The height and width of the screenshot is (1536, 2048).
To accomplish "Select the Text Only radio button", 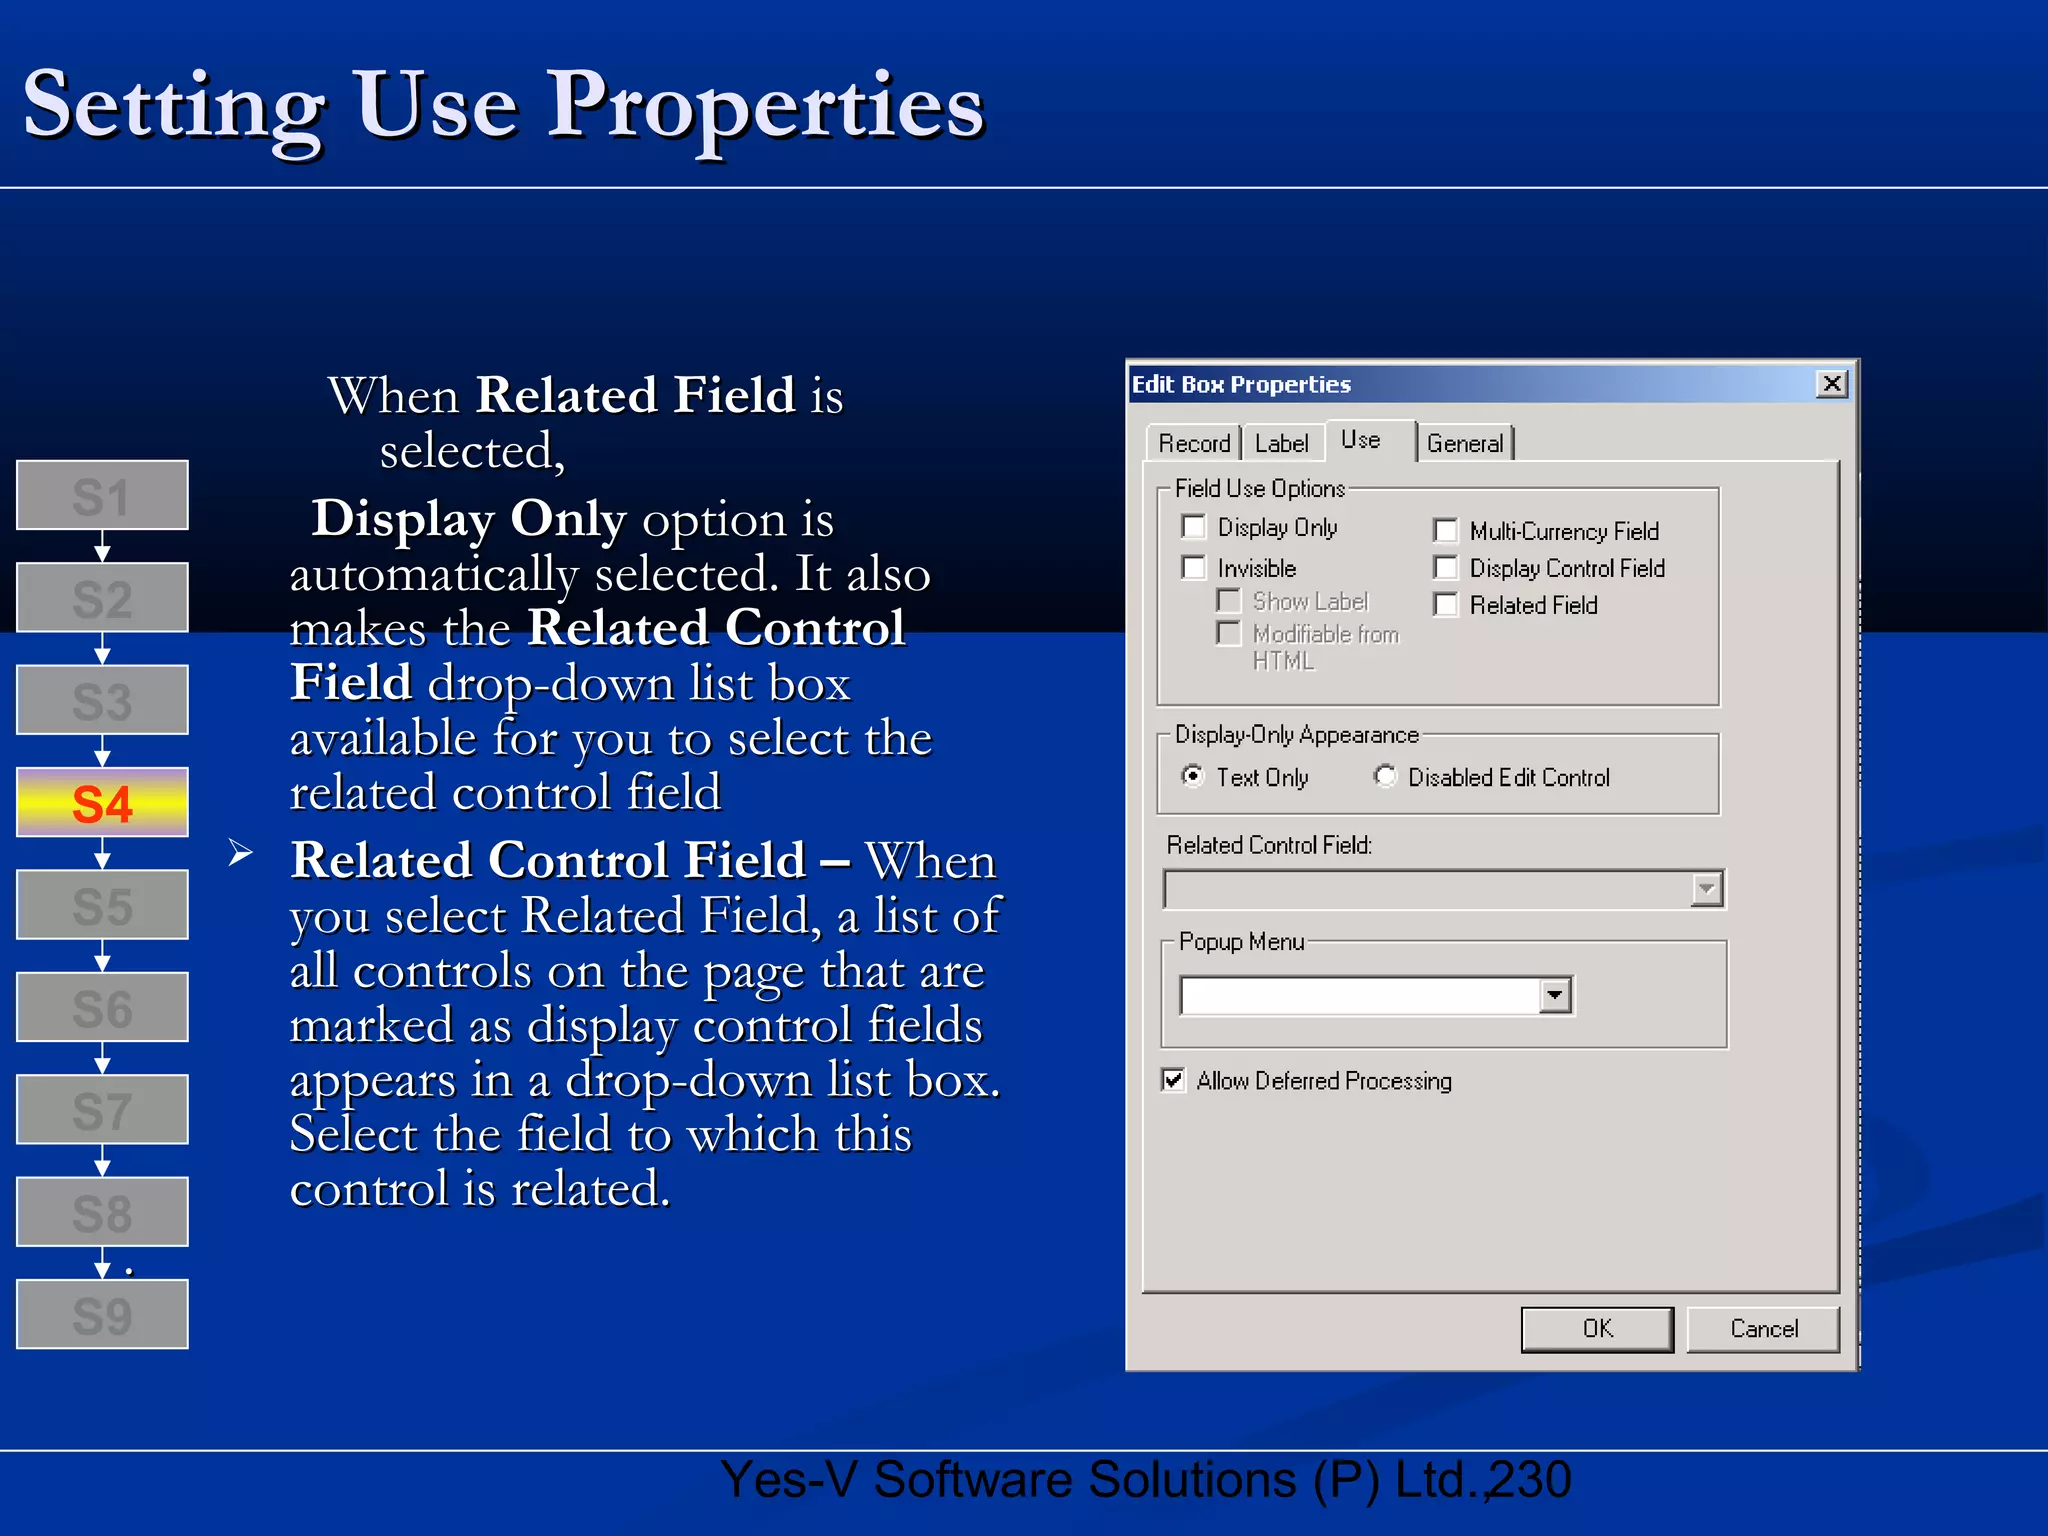I will click(x=1193, y=776).
